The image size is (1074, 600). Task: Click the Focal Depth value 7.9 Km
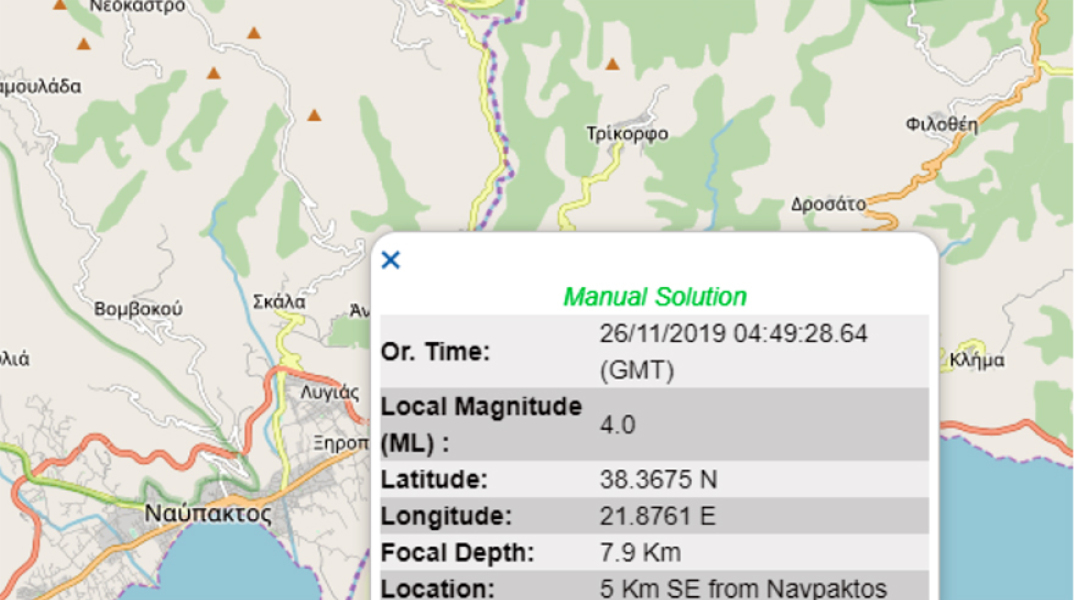pos(640,553)
